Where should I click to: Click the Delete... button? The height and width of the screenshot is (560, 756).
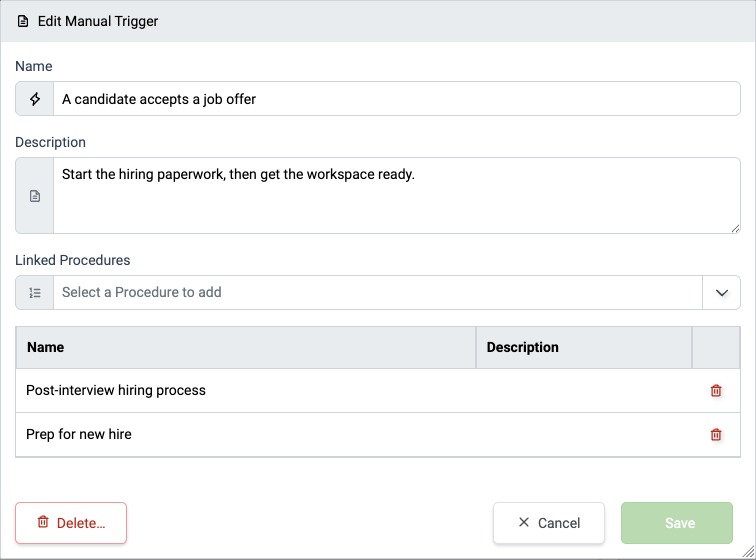click(x=71, y=523)
